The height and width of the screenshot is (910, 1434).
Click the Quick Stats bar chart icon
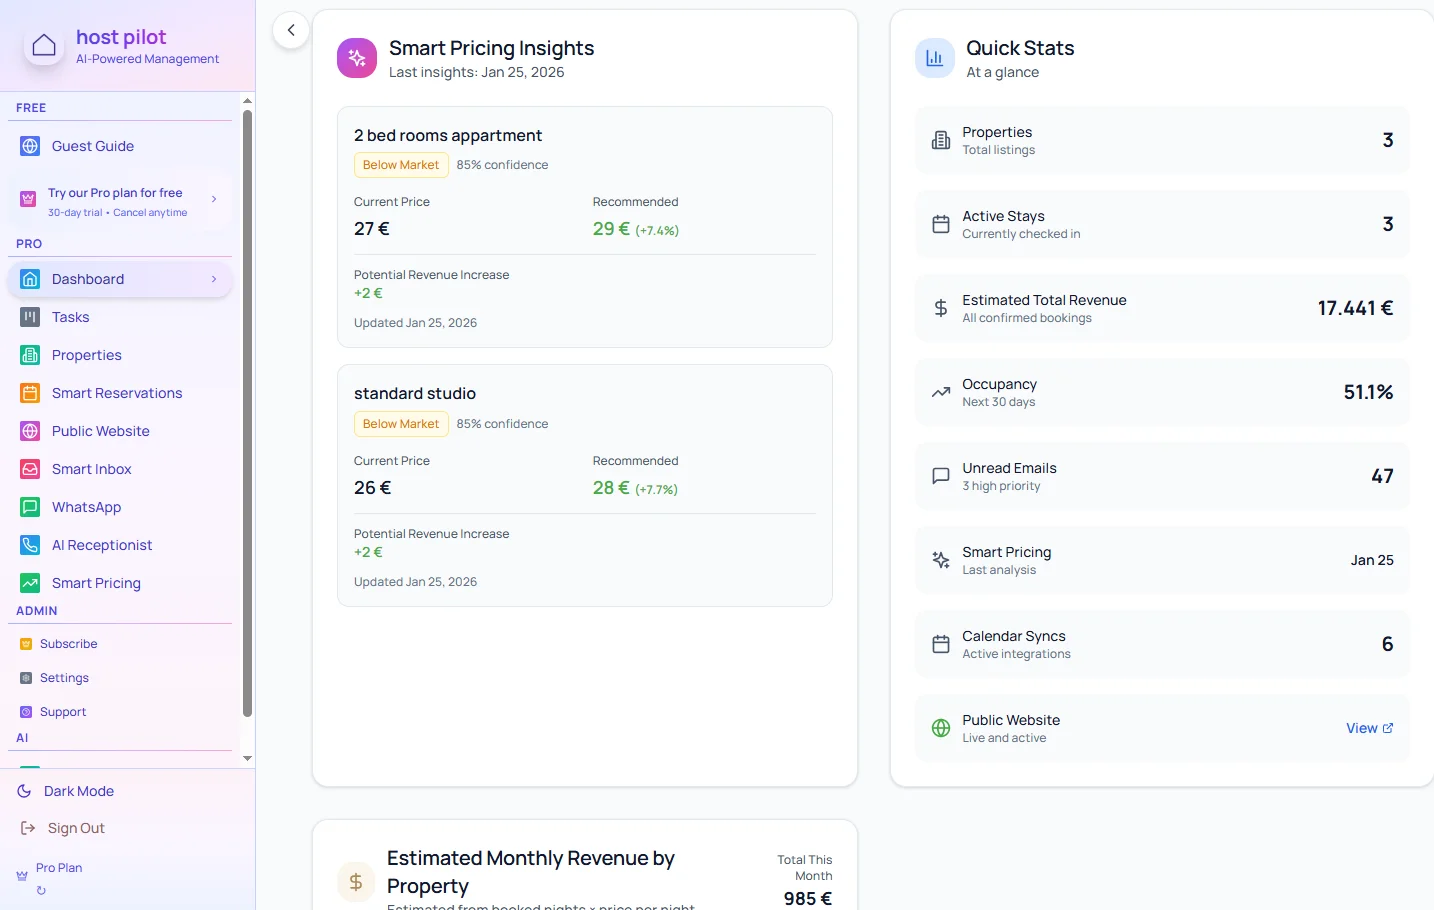point(934,58)
